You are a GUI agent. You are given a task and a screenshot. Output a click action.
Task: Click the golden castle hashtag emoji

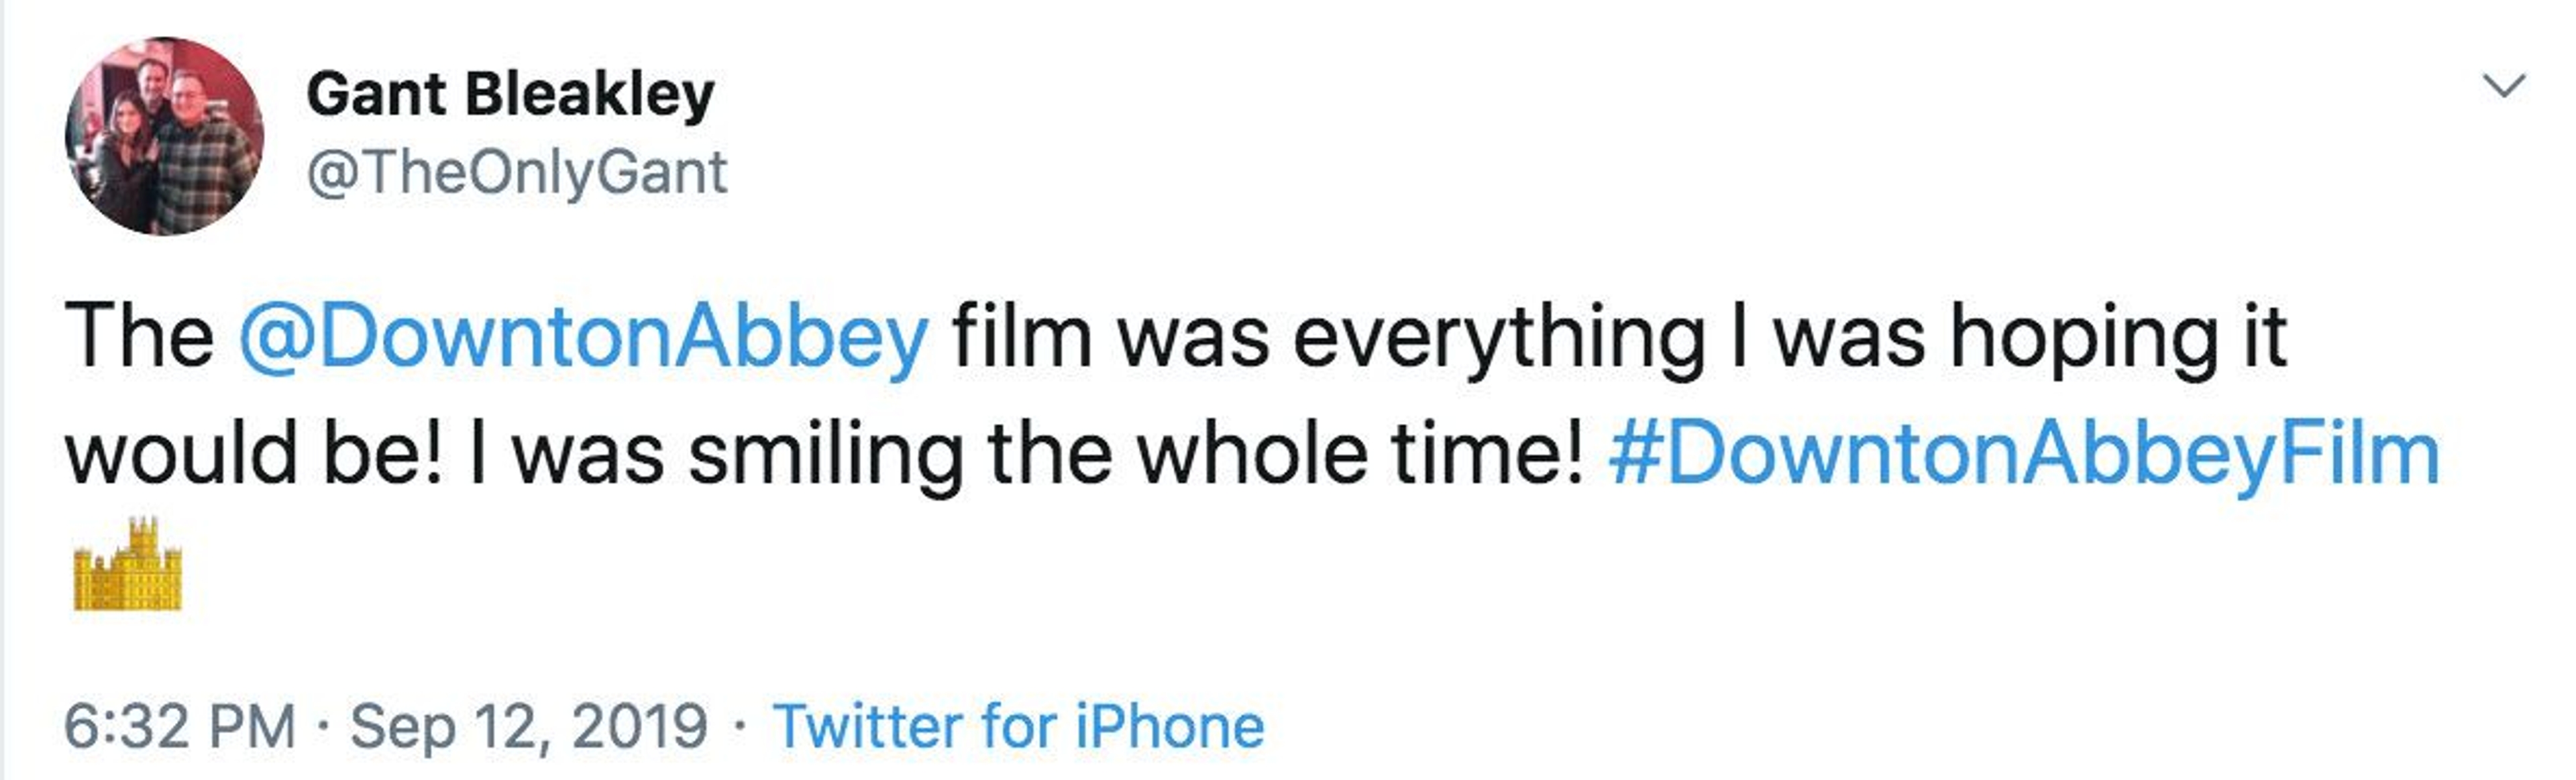128,565
